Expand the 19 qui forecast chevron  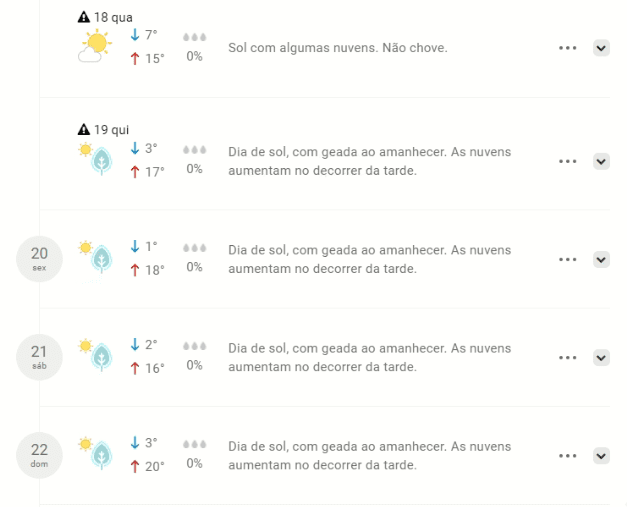pos(601,162)
